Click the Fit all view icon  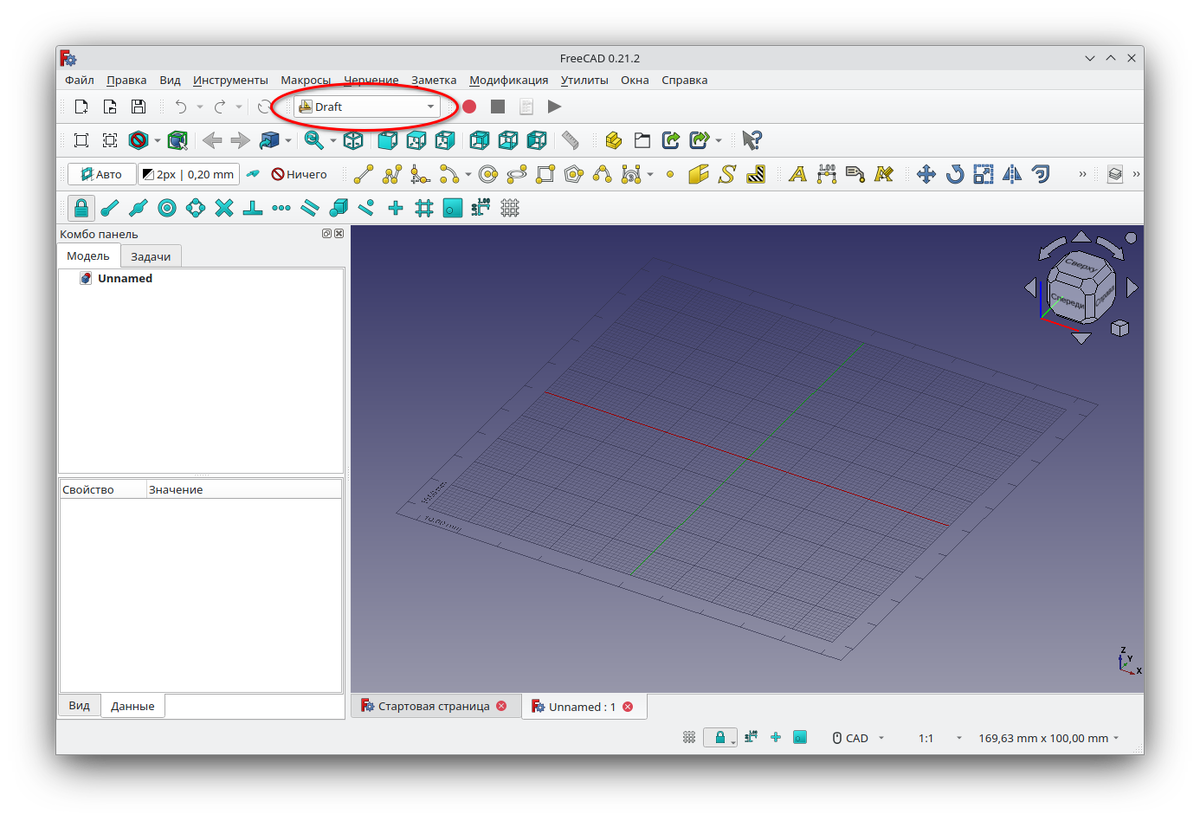pos(81,140)
